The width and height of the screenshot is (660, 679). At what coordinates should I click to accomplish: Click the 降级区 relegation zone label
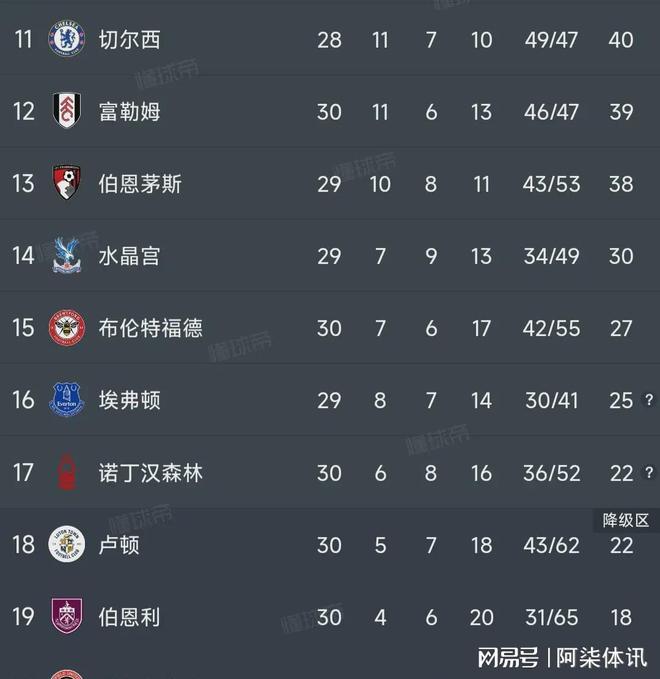625,520
